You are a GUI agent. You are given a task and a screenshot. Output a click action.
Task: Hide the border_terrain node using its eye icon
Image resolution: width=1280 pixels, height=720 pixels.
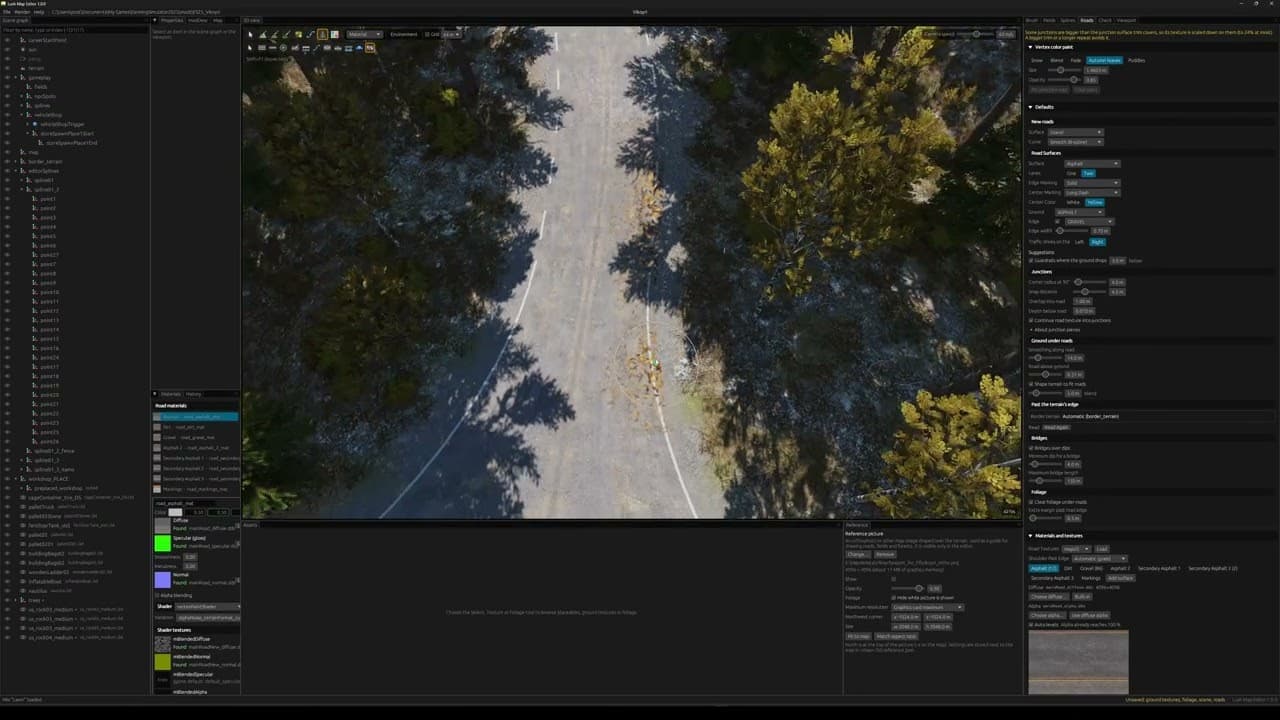point(6,161)
